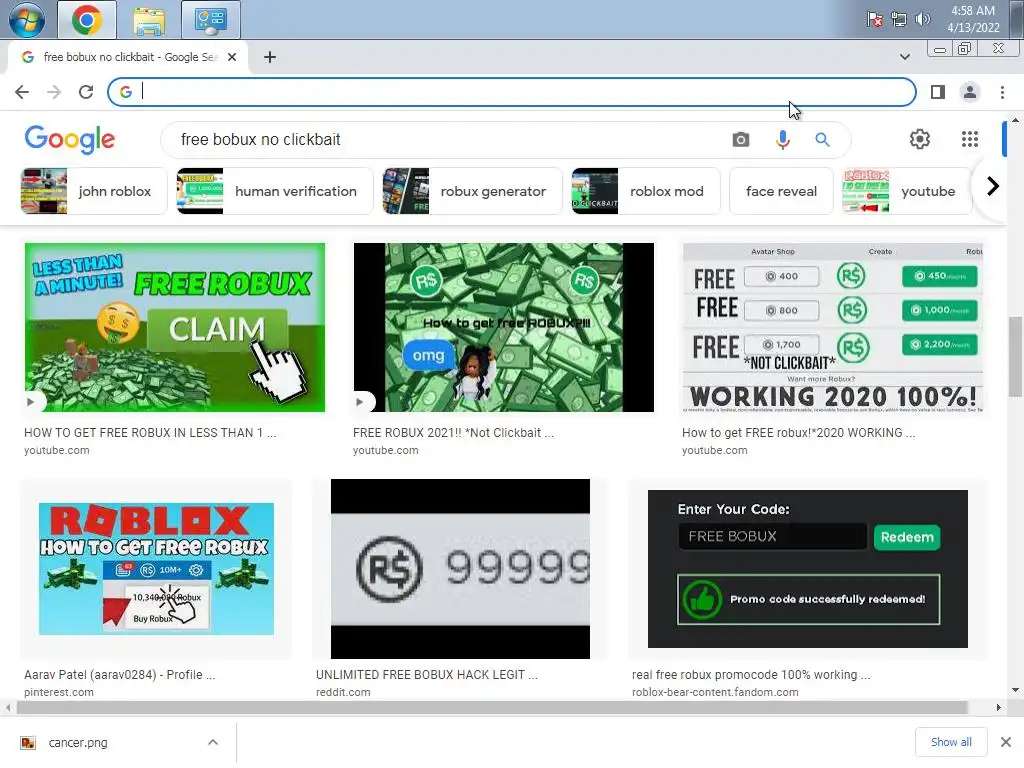The width and height of the screenshot is (1024, 768).
Task: Open Google quick settings gear
Action: 920,138
